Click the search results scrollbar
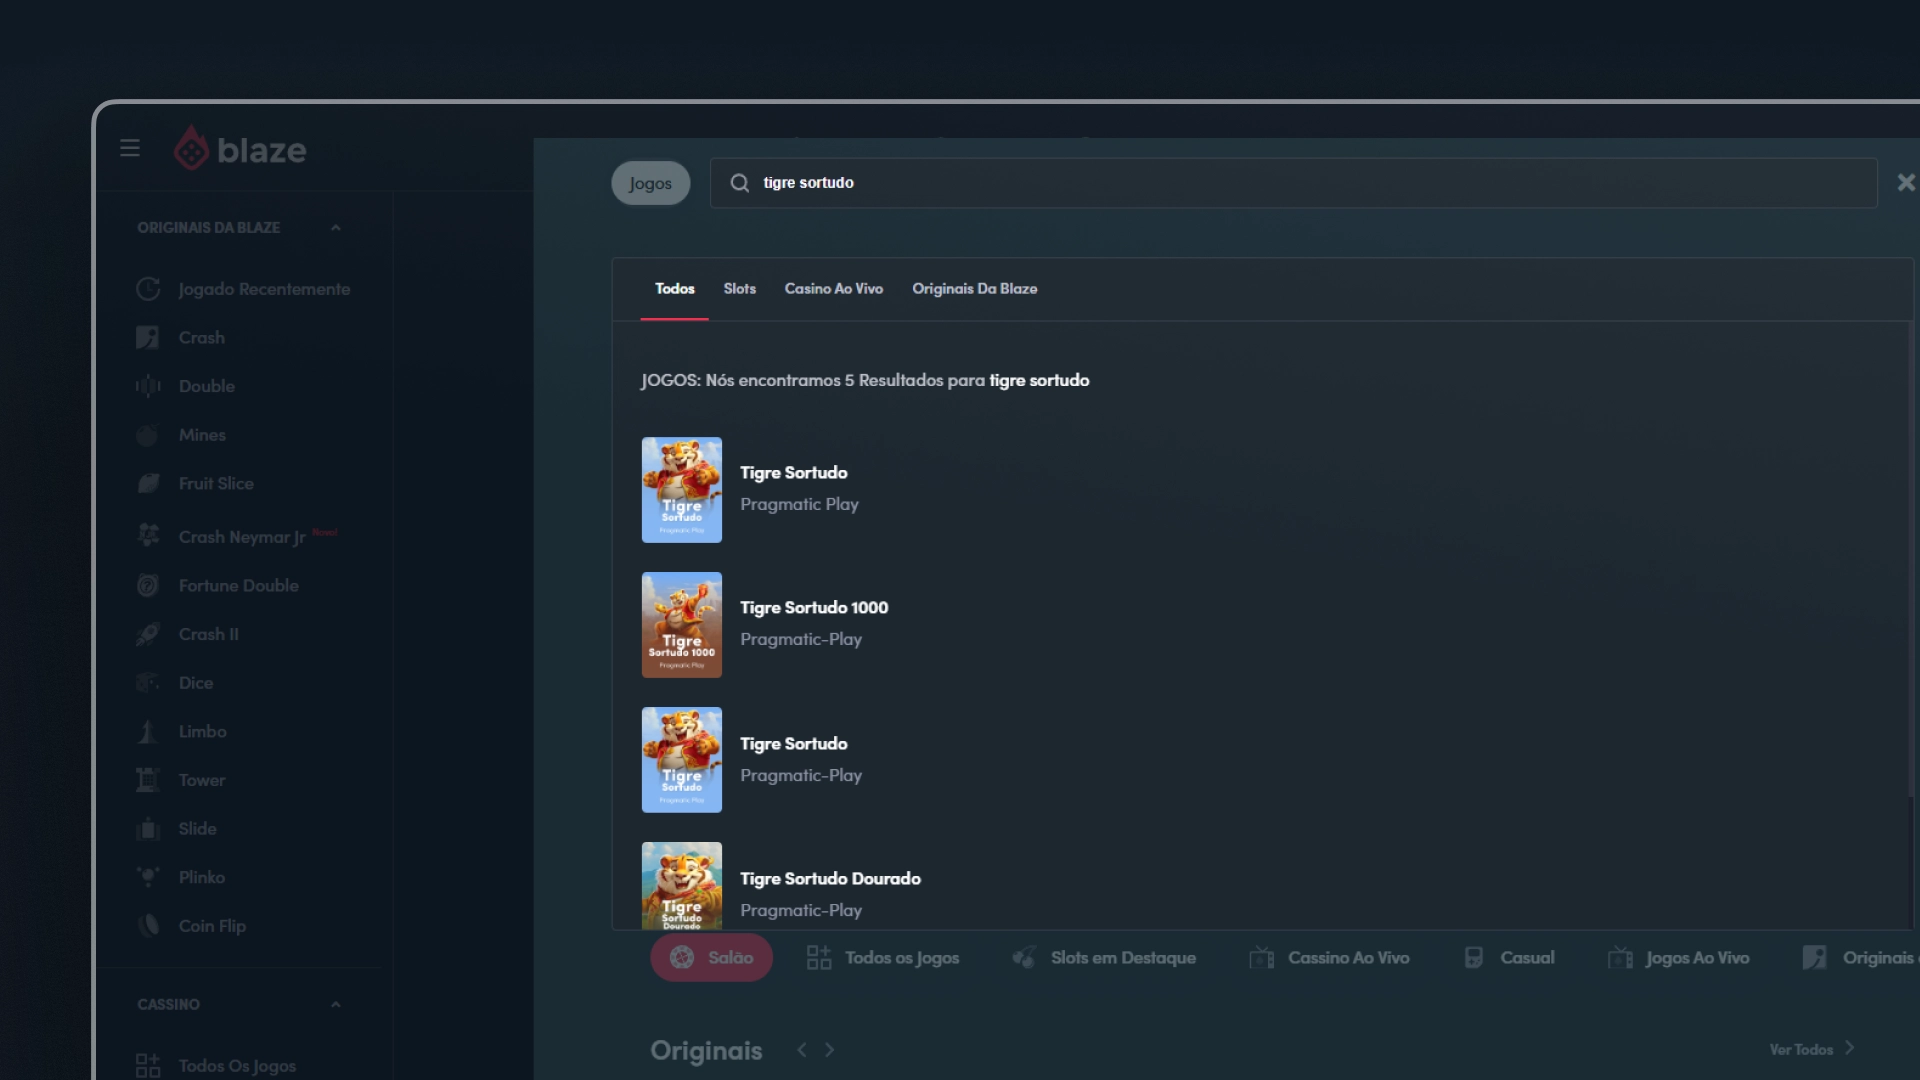Viewport: 1920px width, 1080px height. (1911, 560)
